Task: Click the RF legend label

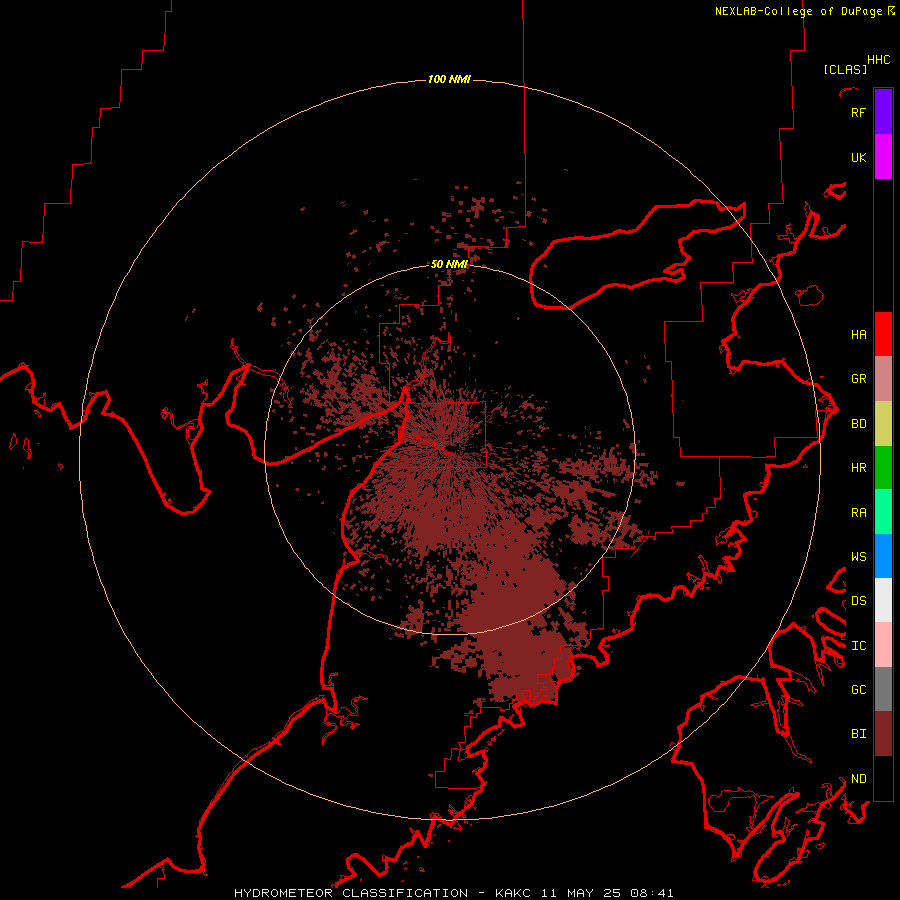Action: point(858,112)
